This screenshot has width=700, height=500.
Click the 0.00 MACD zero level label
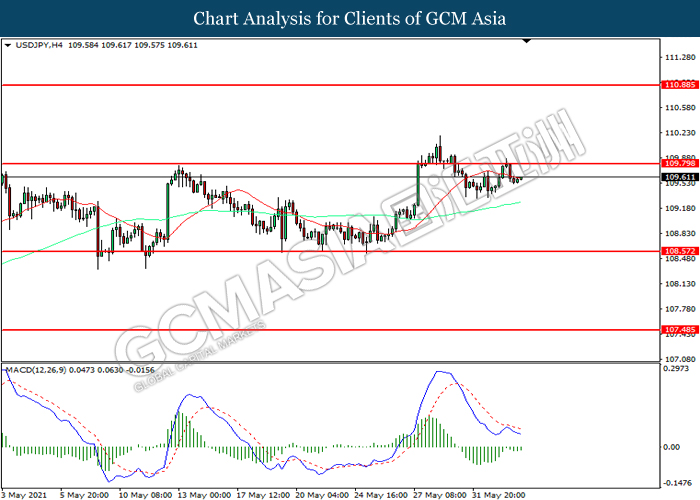tap(672, 446)
